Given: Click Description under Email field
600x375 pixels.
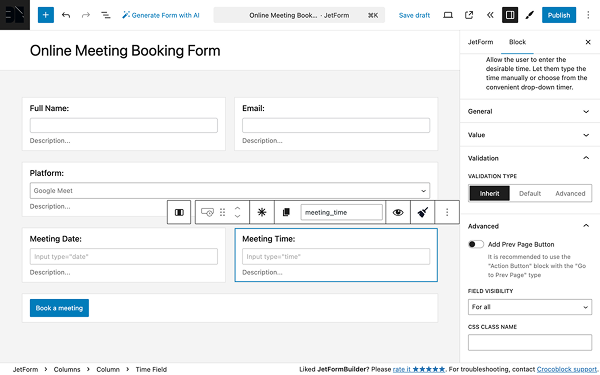Looking at the screenshot, I should (262, 141).
